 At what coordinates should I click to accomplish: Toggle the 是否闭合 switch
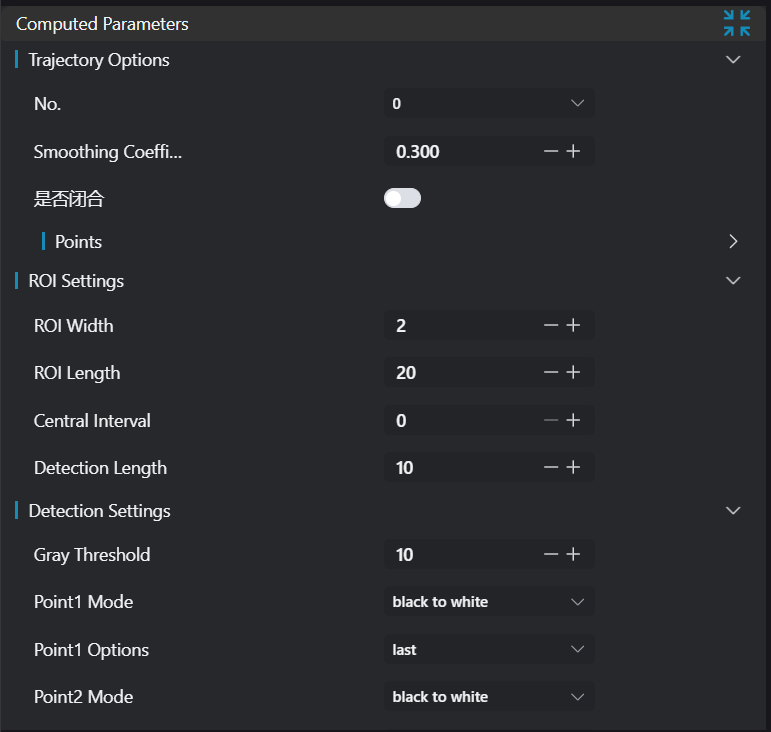point(402,198)
